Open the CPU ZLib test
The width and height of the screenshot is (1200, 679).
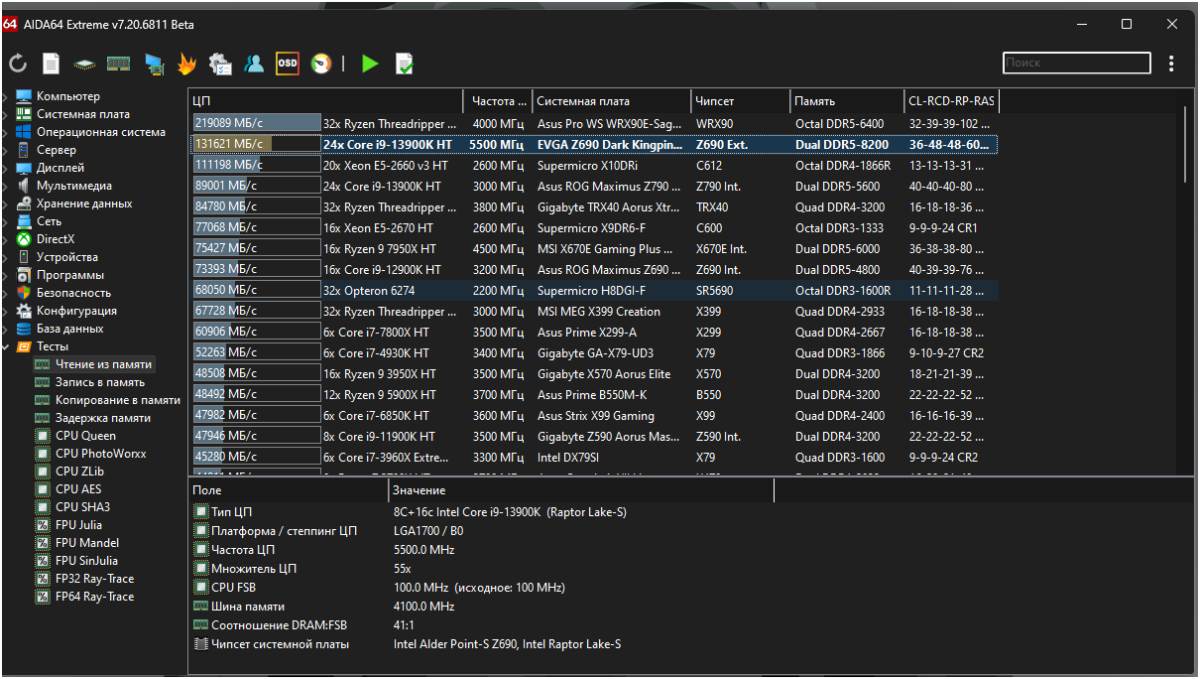point(80,472)
